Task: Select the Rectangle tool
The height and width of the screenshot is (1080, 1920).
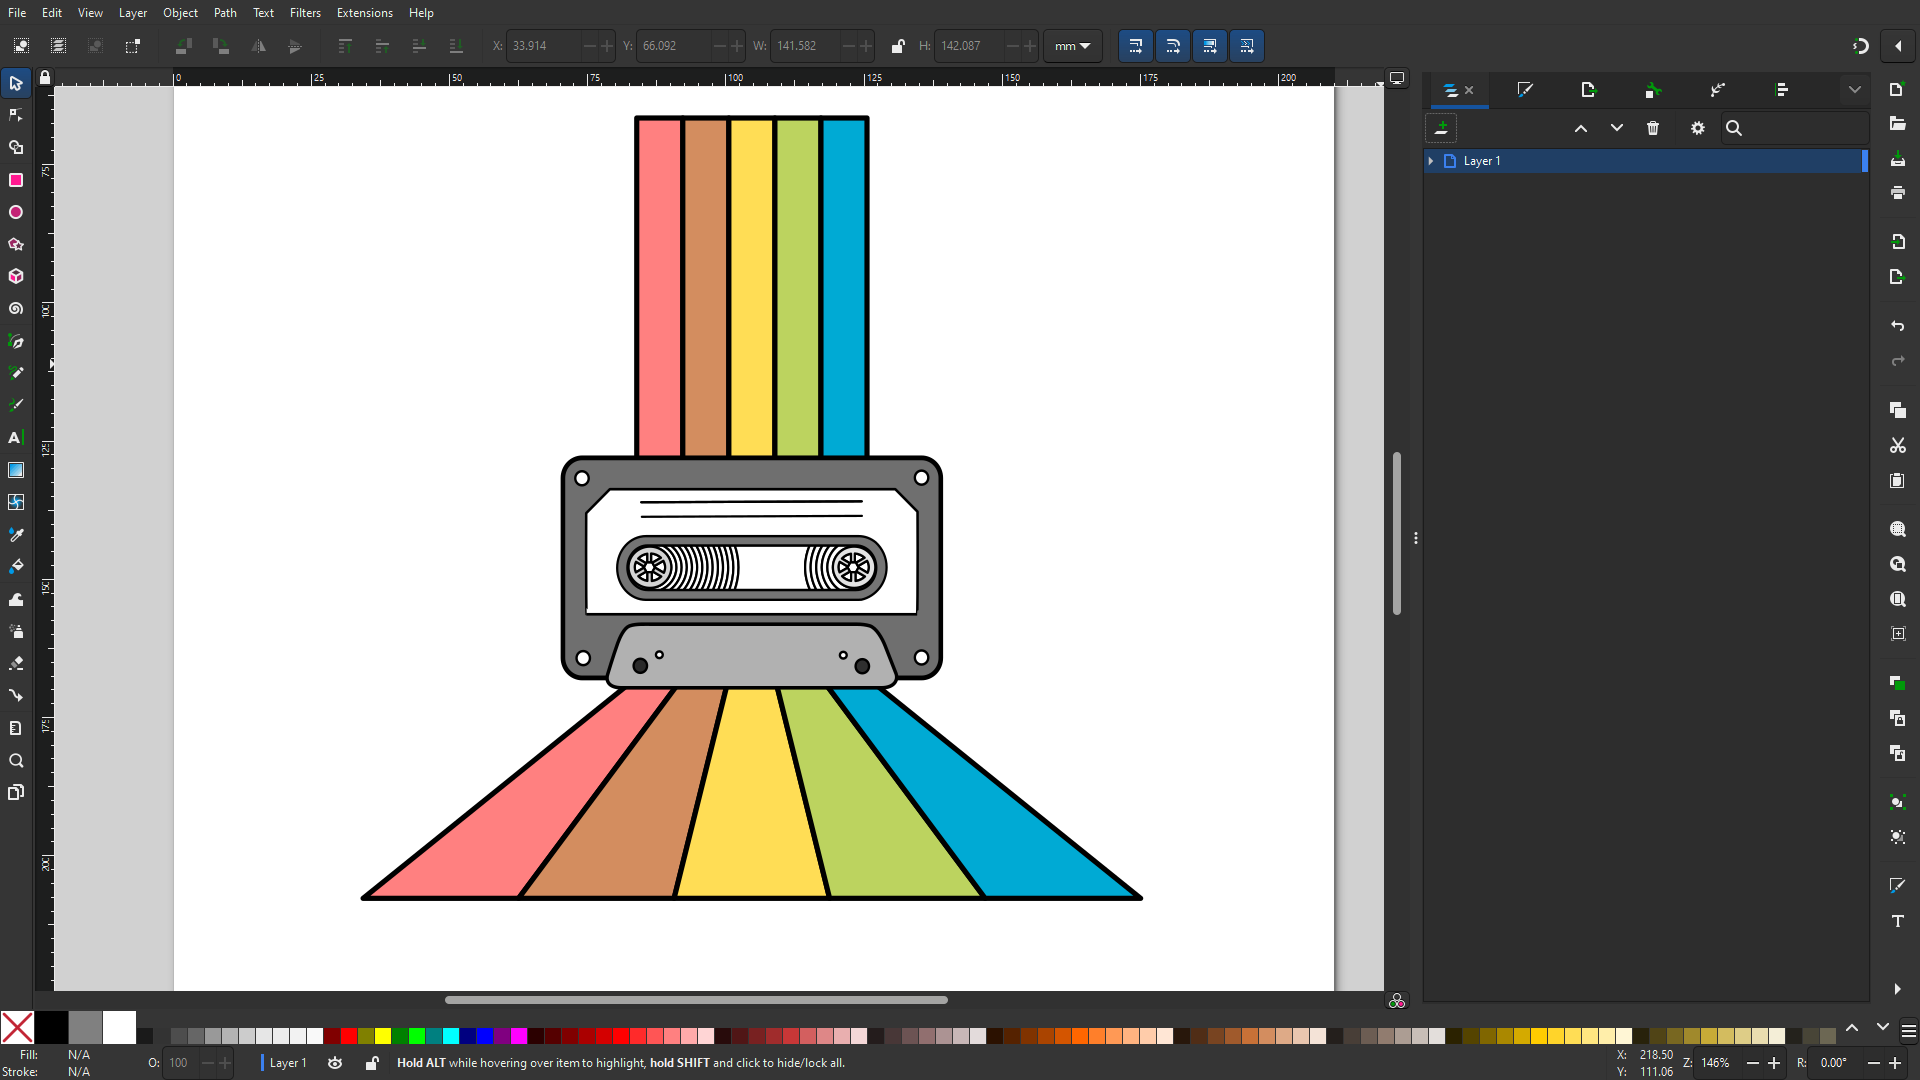Action: pyautogui.click(x=16, y=180)
